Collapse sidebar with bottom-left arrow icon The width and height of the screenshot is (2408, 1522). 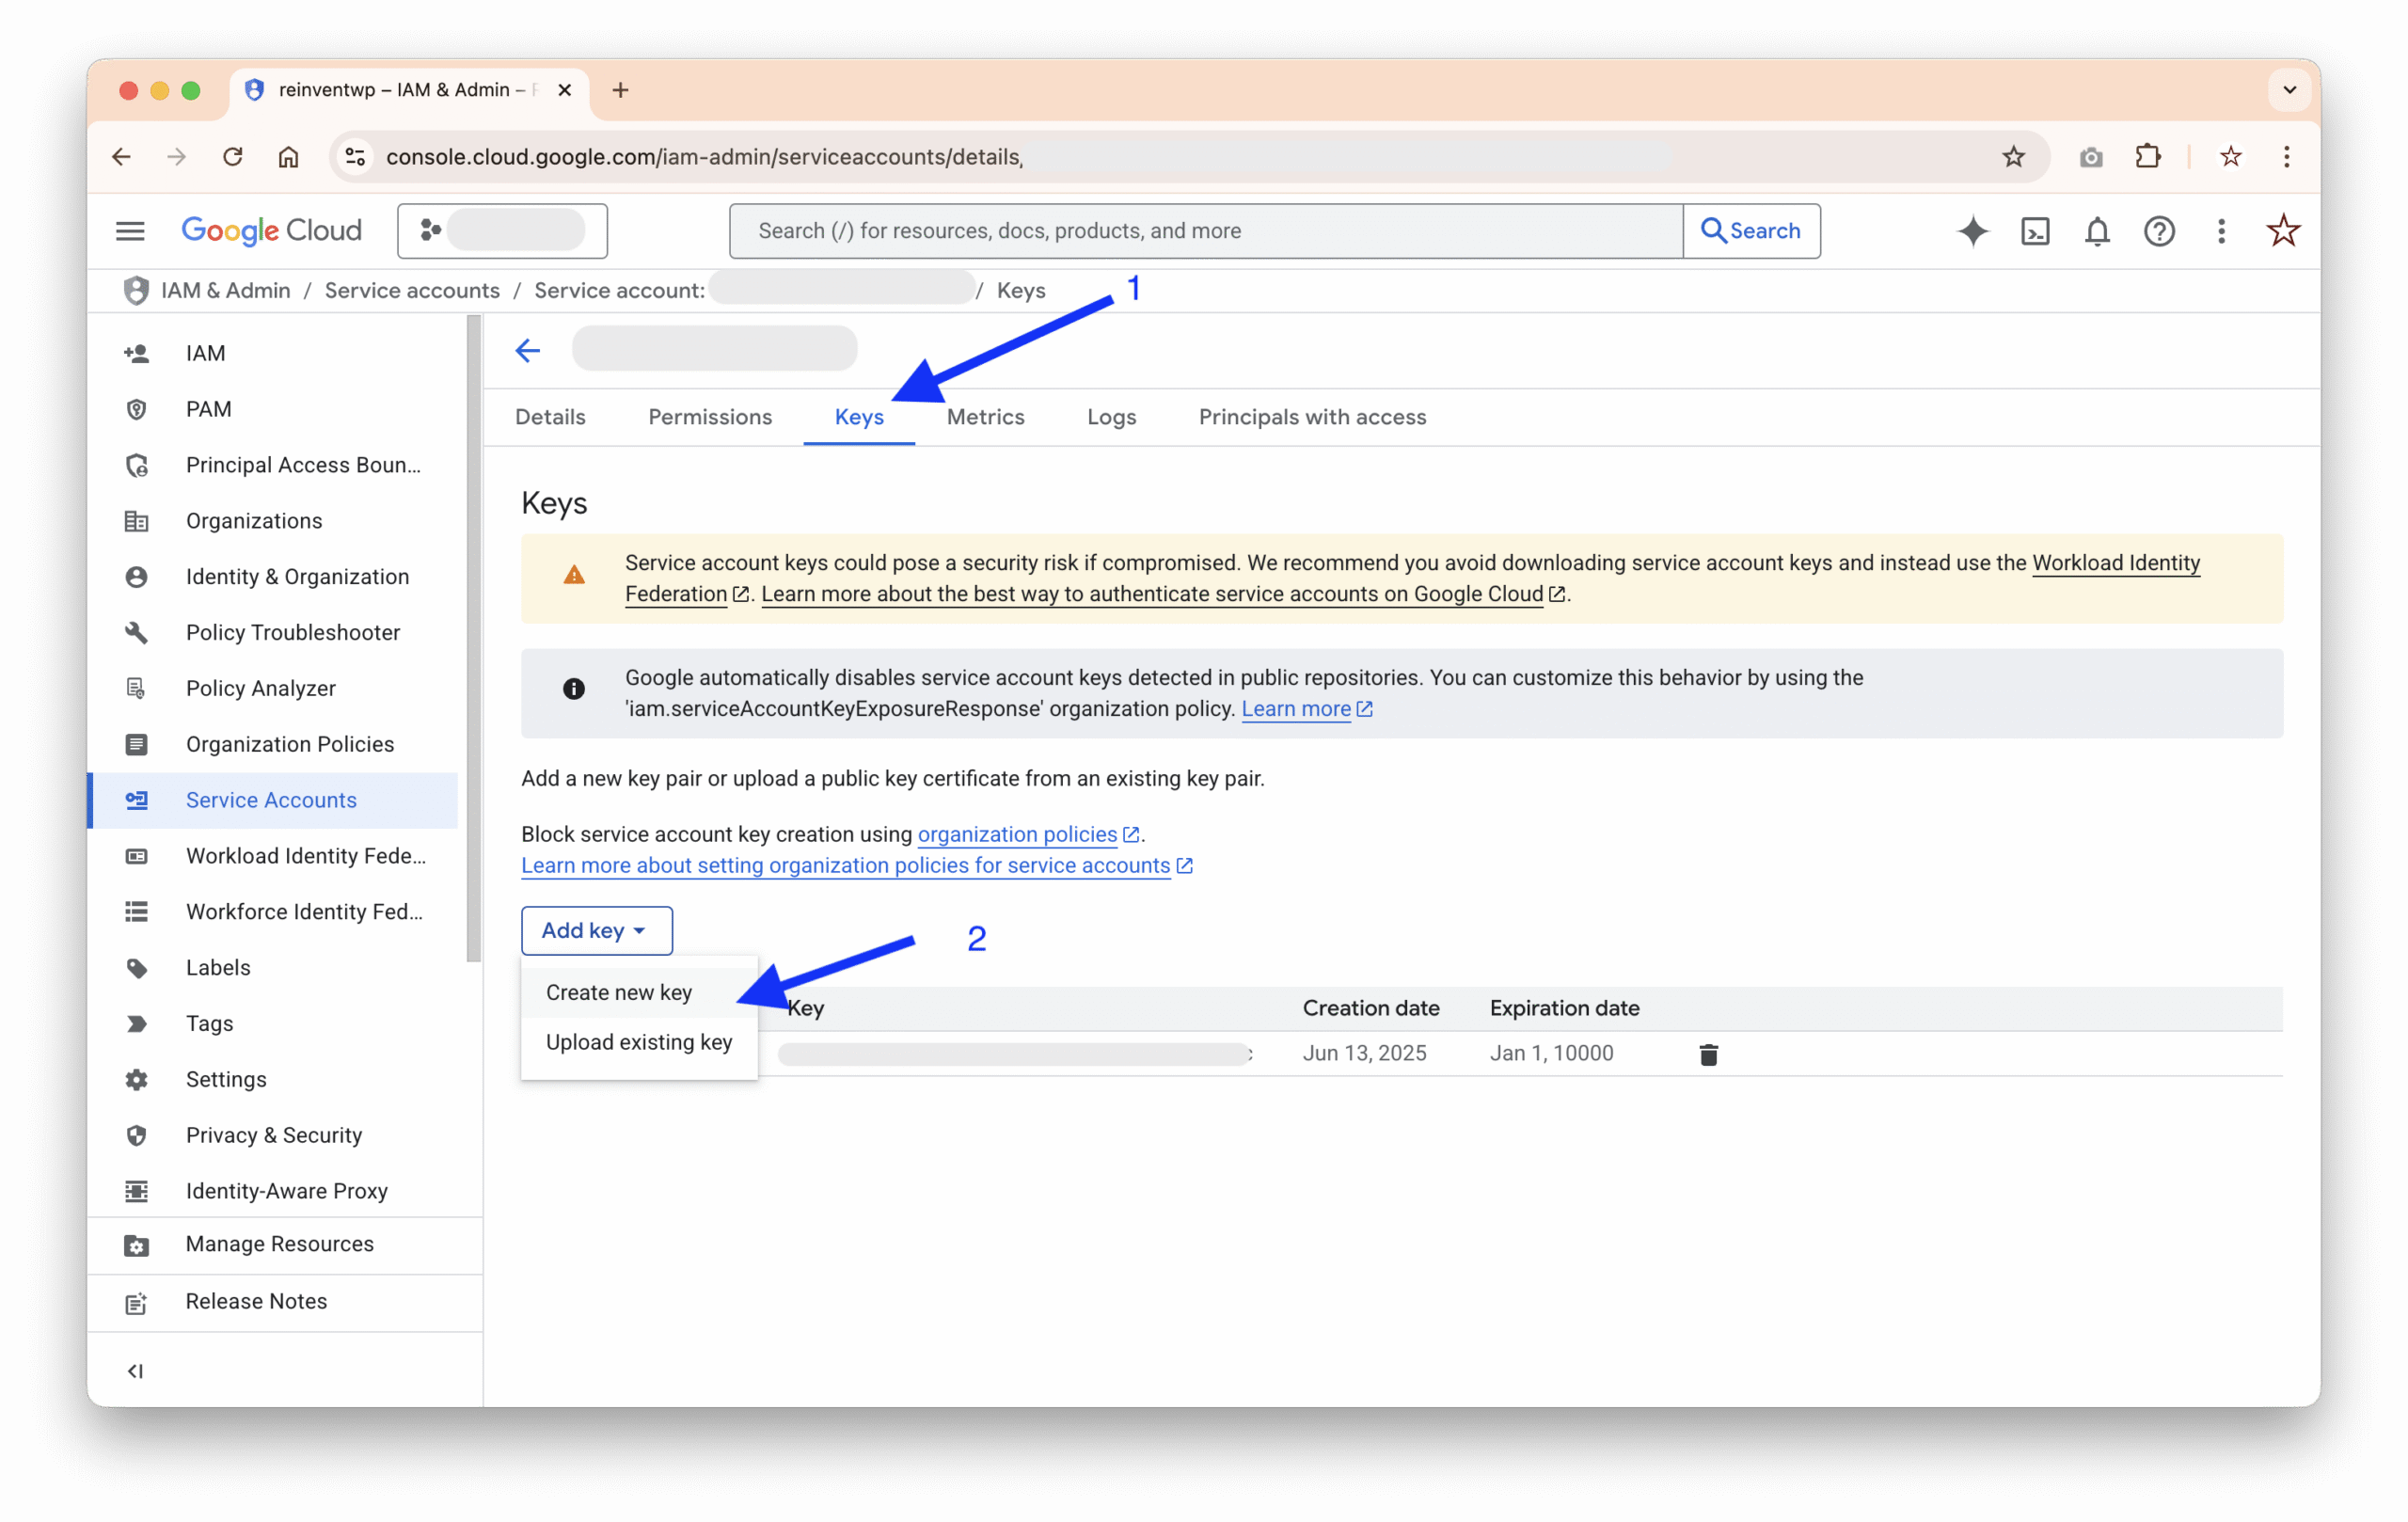(135, 1371)
